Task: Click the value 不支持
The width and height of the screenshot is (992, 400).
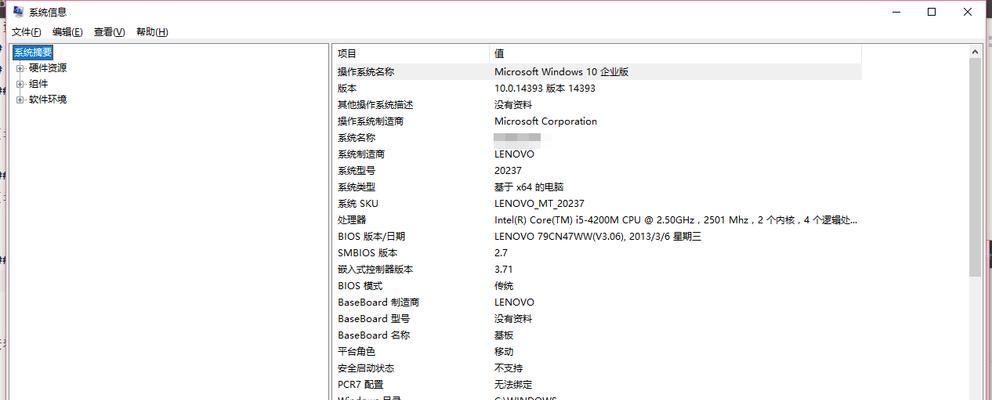Action: pos(509,368)
